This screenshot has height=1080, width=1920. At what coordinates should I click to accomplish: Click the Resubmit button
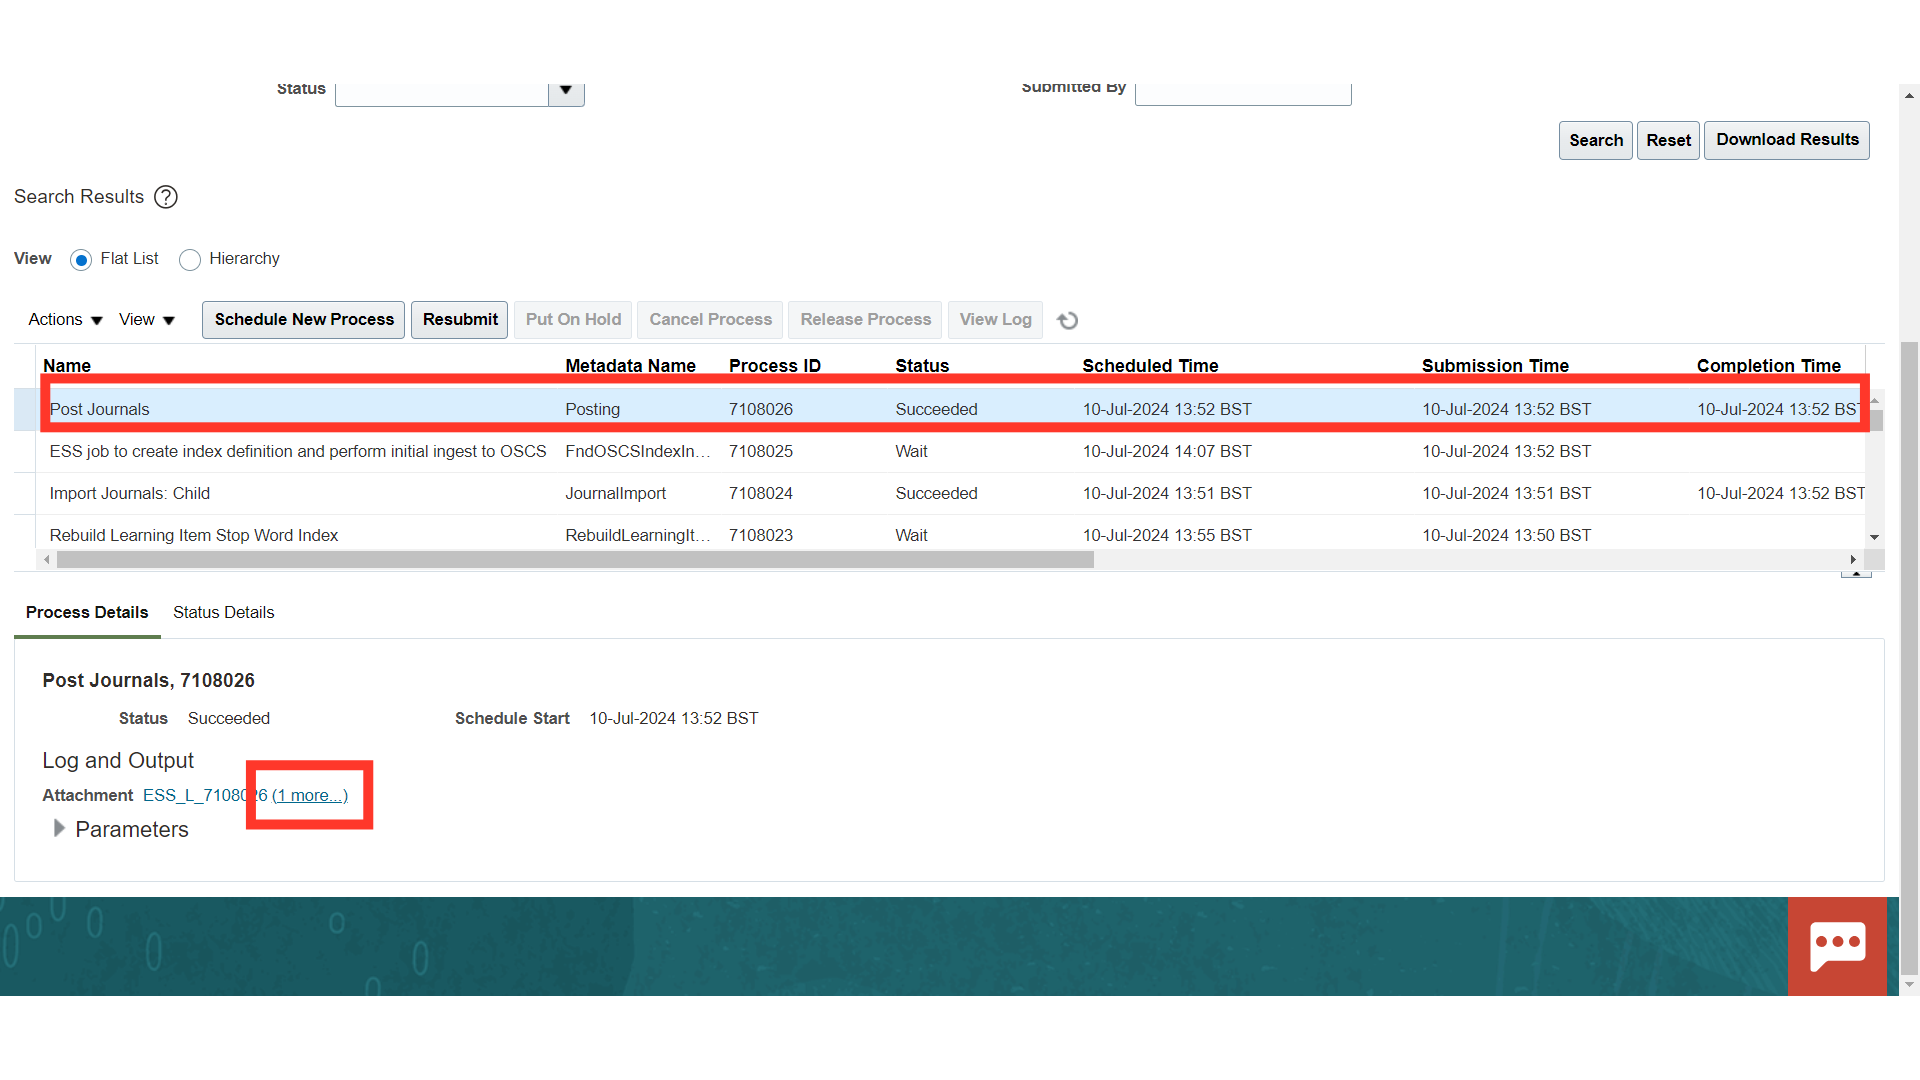coord(460,320)
